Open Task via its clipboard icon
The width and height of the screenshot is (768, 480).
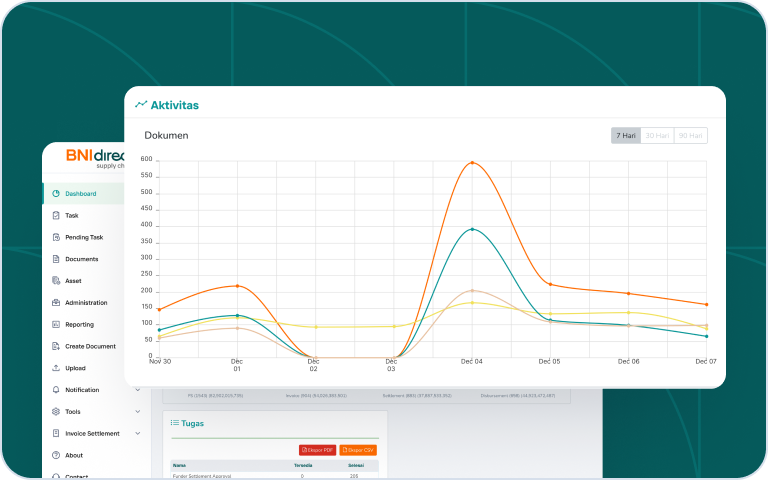(56, 216)
